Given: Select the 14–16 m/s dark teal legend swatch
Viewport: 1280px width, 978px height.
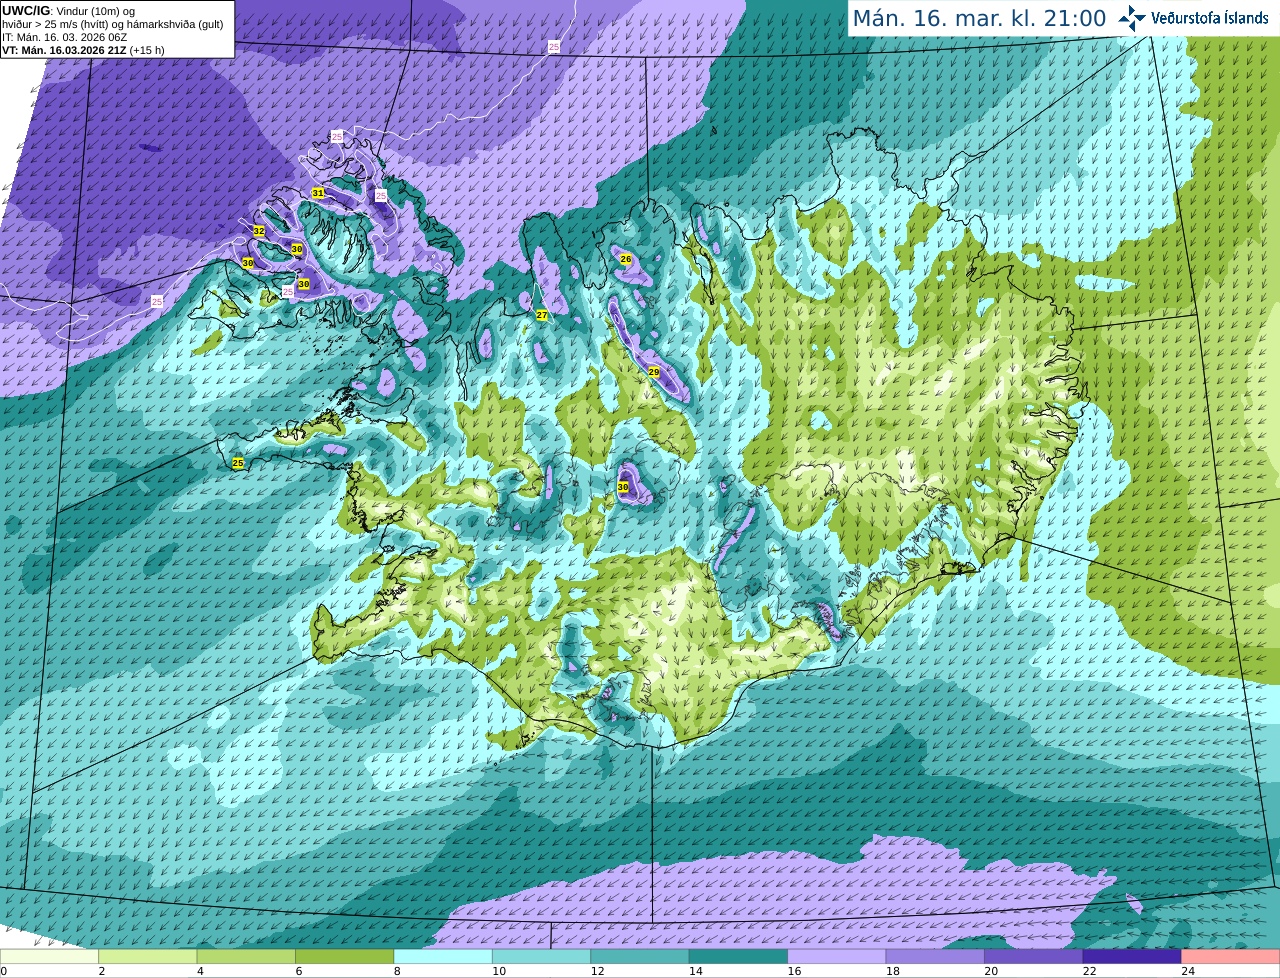Looking at the screenshot, I should click(739, 956).
